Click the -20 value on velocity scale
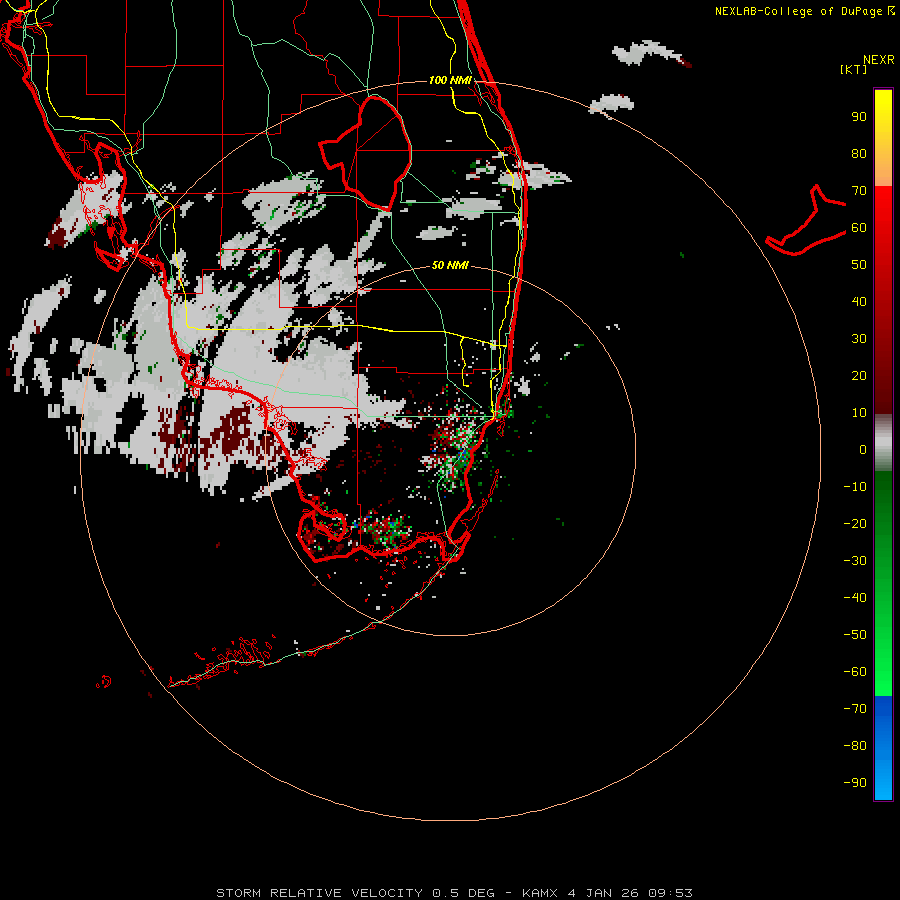The image size is (900, 900). pos(855,524)
